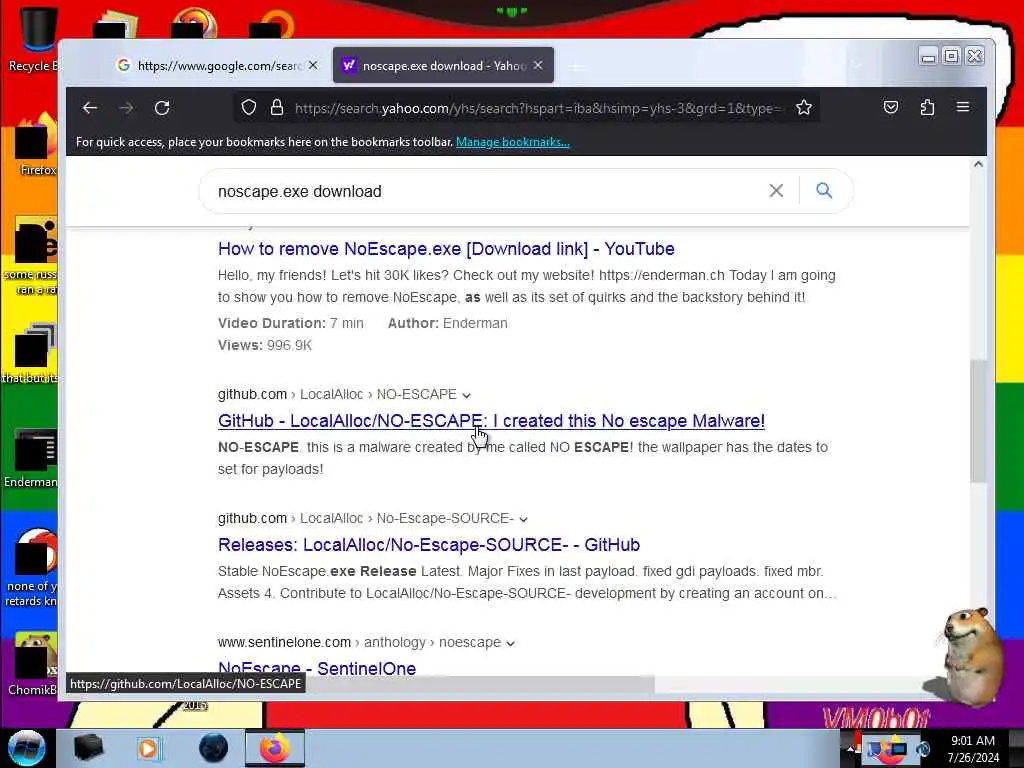Click the taskbar clock 9:01 AM
The width and height of the screenshot is (1024, 768).
972,741
